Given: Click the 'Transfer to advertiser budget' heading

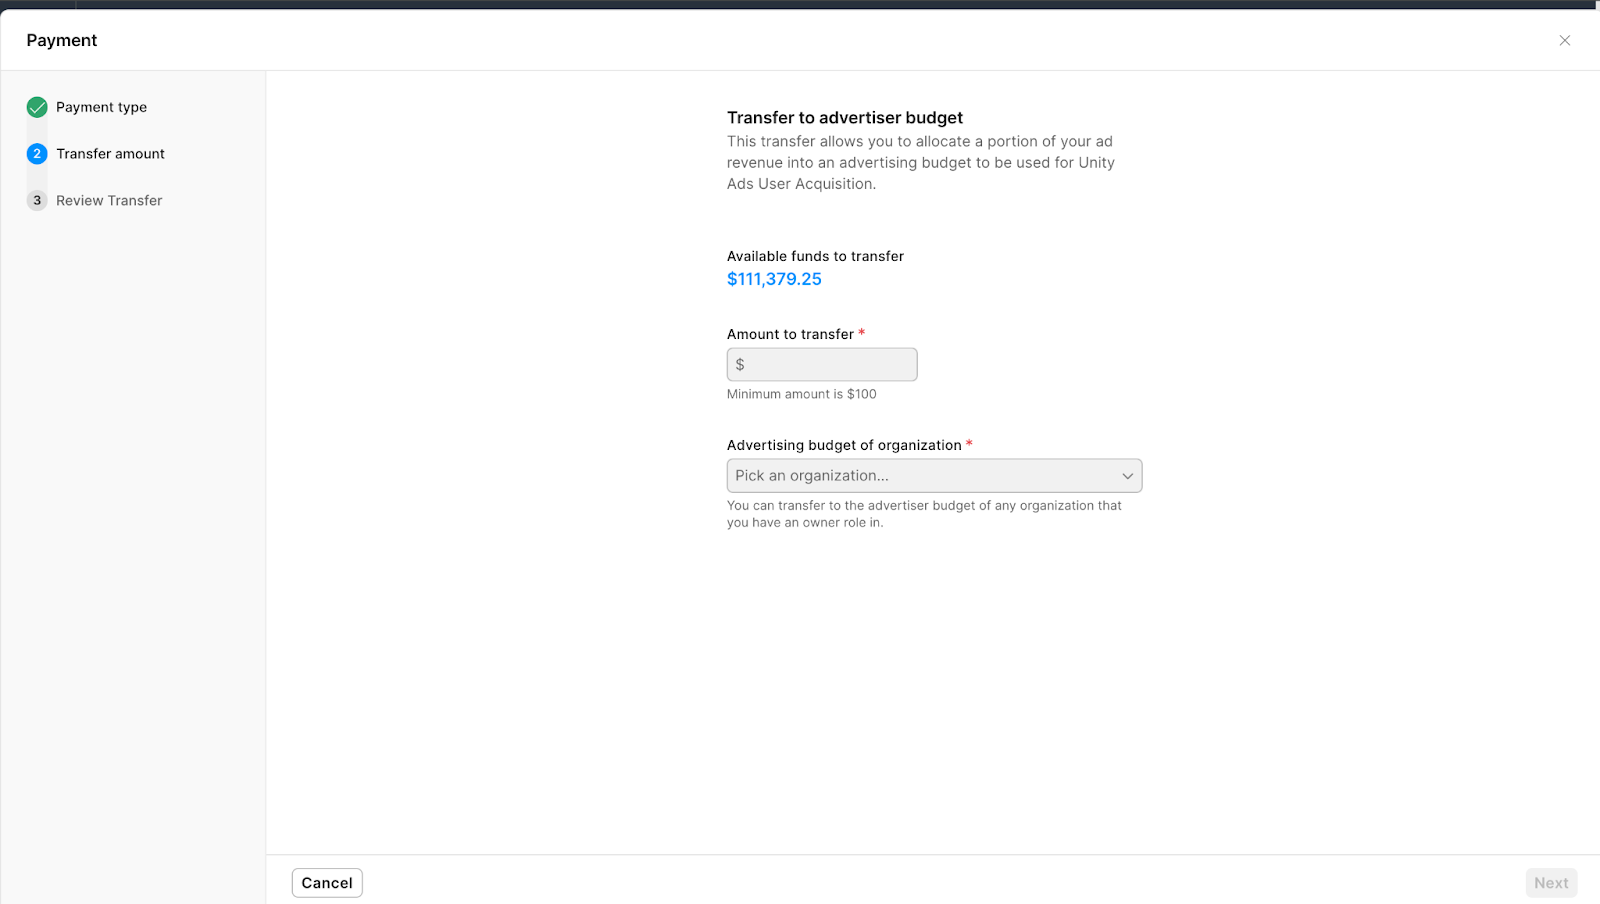Looking at the screenshot, I should pos(844,118).
